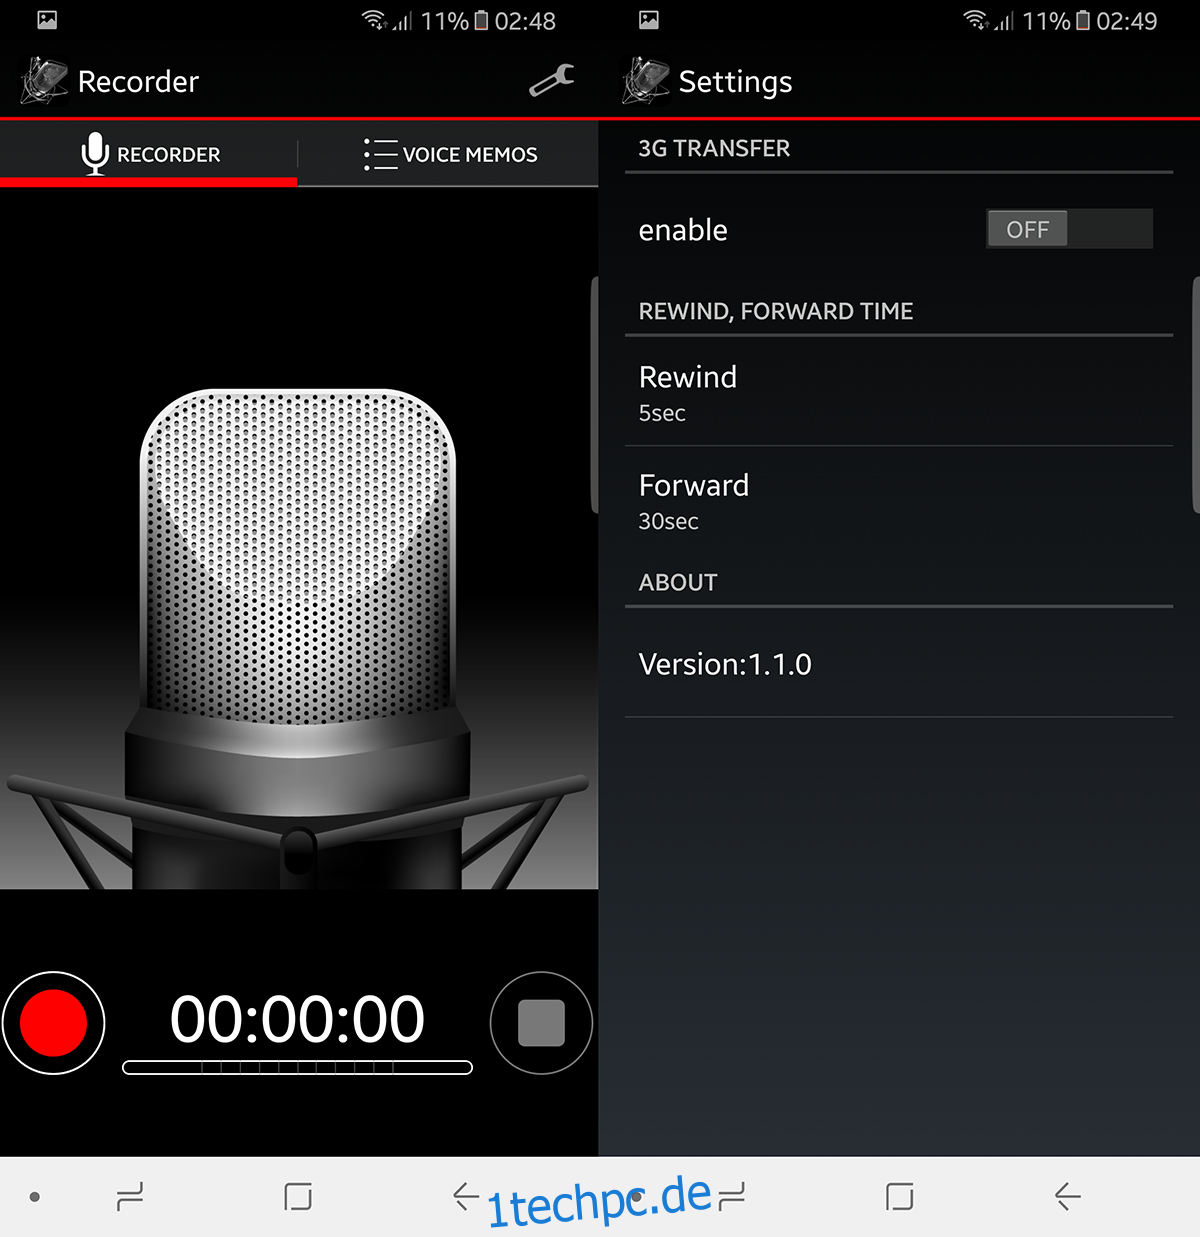Tap the 02:48 clock on Recorder screen
Image resolution: width=1200 pixels, height=1237 pixels.
(525, 21)
